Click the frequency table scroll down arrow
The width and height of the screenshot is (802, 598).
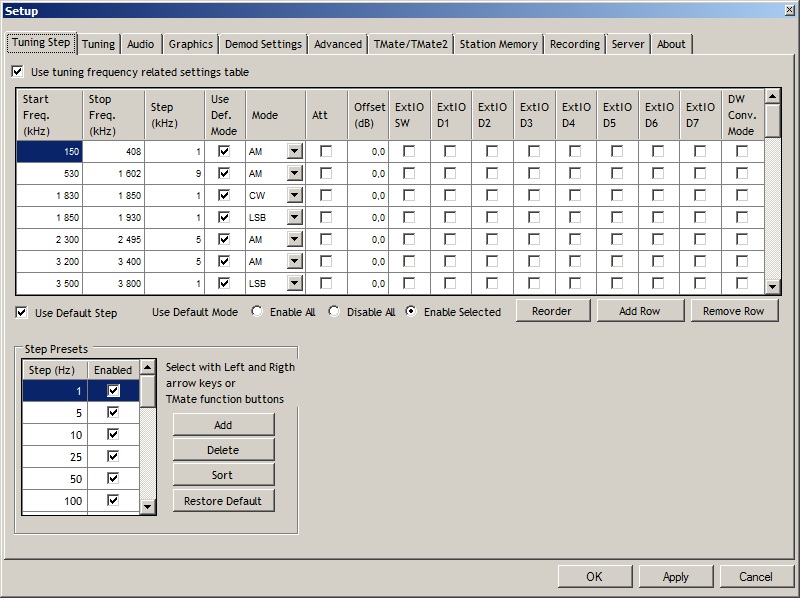(x=773, y=286)
